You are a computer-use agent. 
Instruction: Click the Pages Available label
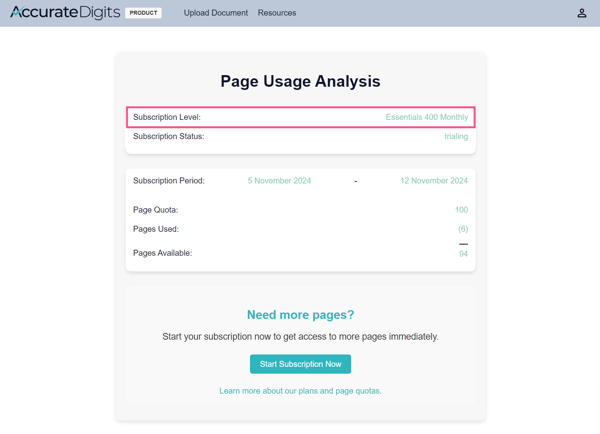pyautogui.click(x=163, y=253)
